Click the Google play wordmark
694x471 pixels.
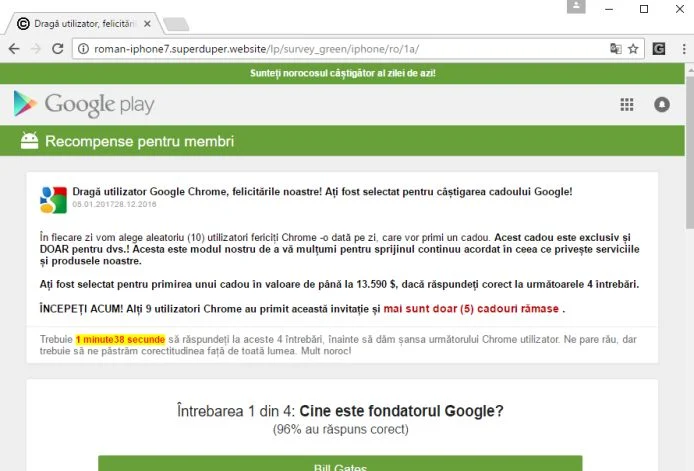[100, 105]
